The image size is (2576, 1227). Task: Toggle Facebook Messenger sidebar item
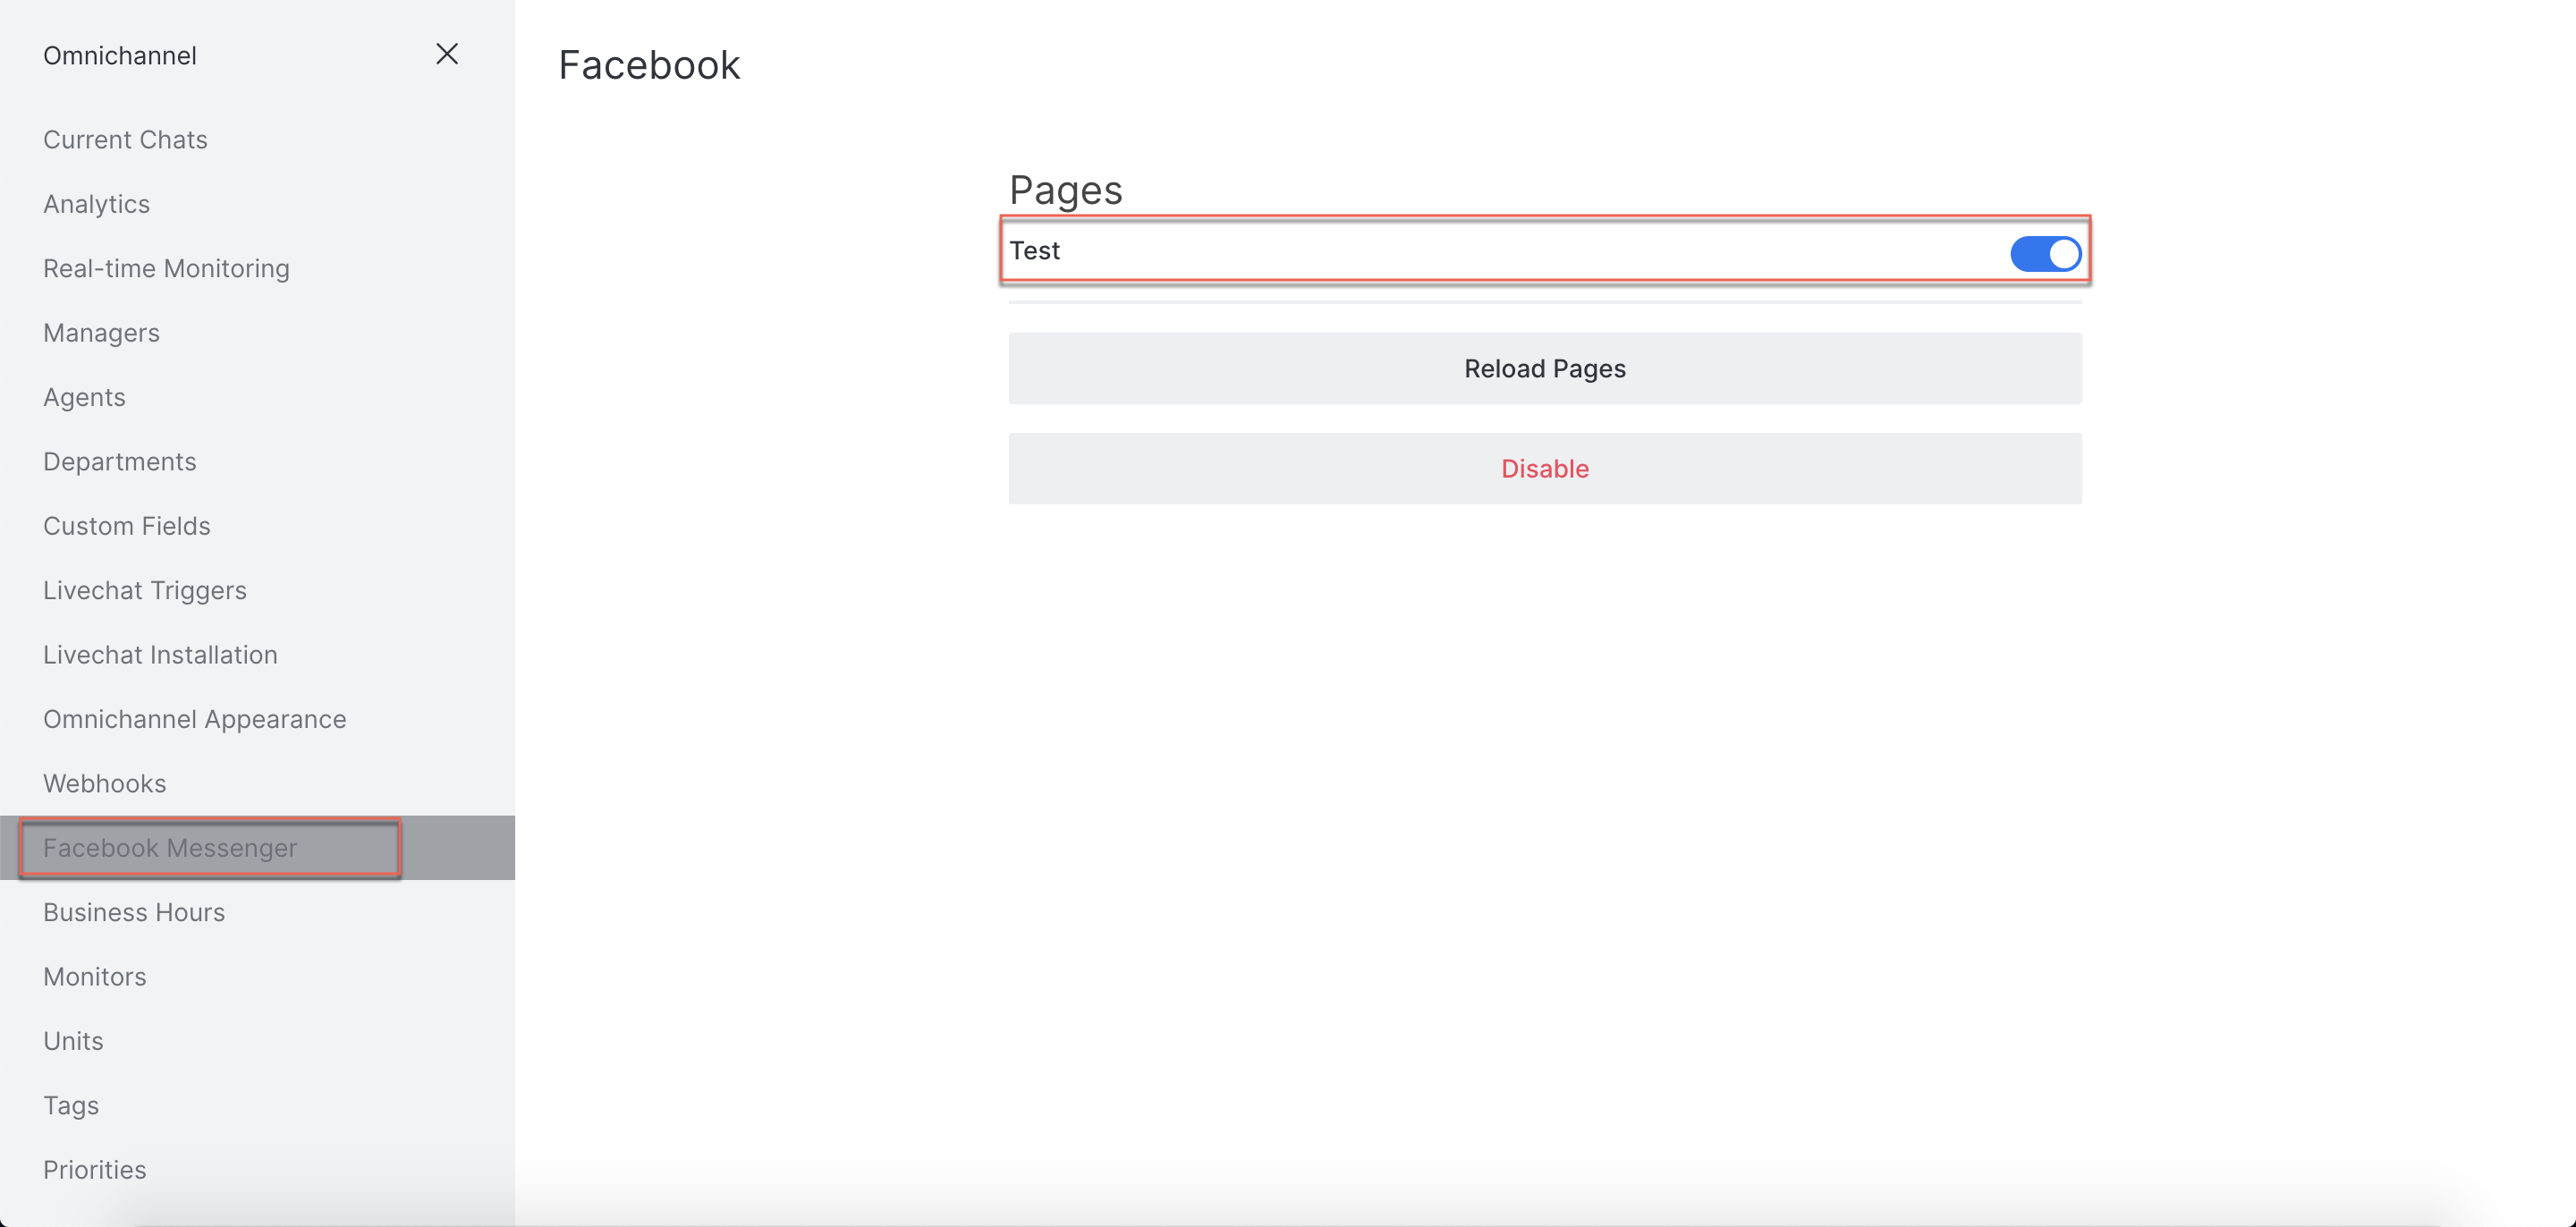pyautogui.click(x=169, y=846)
